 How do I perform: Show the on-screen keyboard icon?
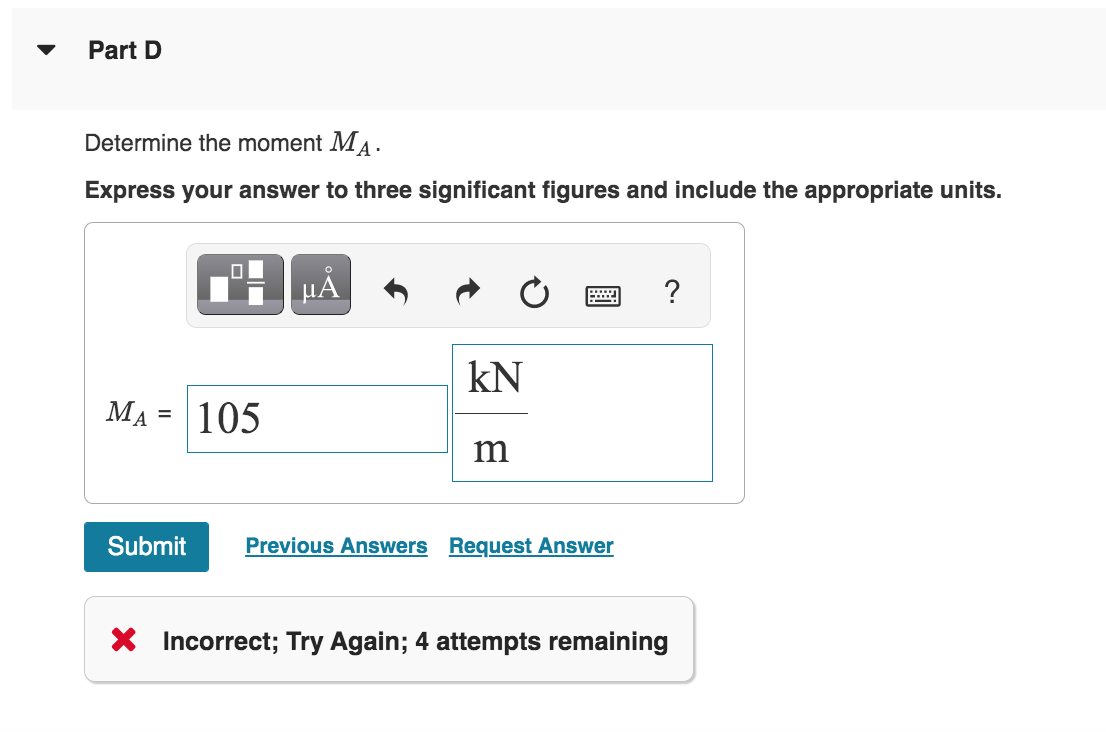(602, 294)
